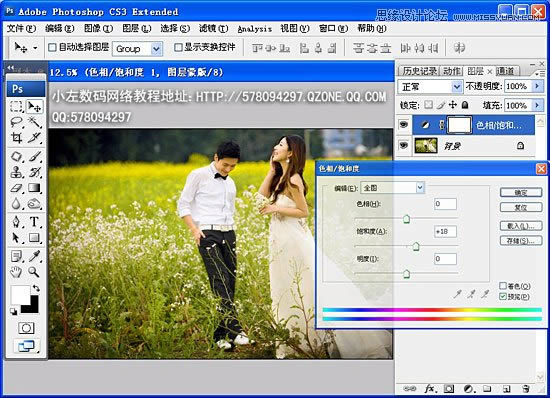The height and width of the screenshot is (398, 550).
Task: Open the Group dropdown in options bar
Action: point(138,49)
